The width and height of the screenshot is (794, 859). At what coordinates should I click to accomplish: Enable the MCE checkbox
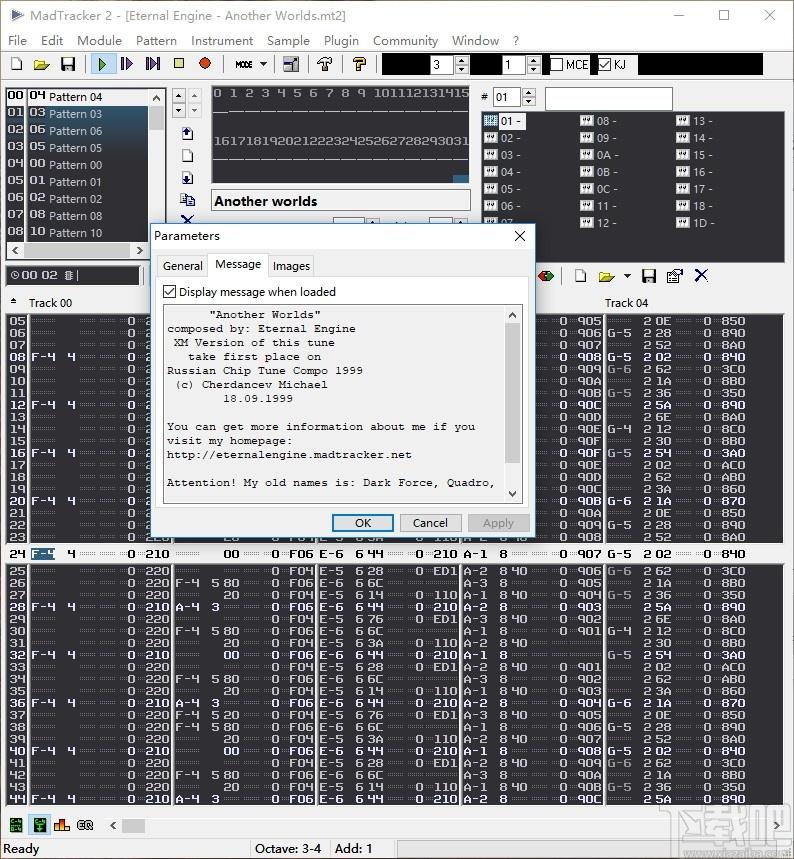pos(557,65)
